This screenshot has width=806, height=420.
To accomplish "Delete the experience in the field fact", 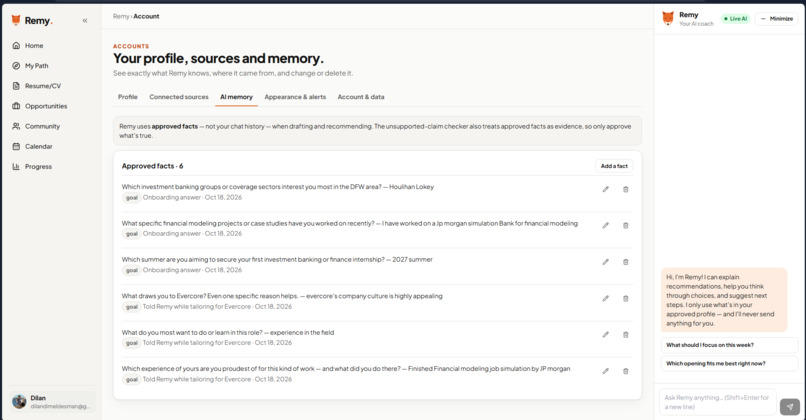I will coord(626,334).
